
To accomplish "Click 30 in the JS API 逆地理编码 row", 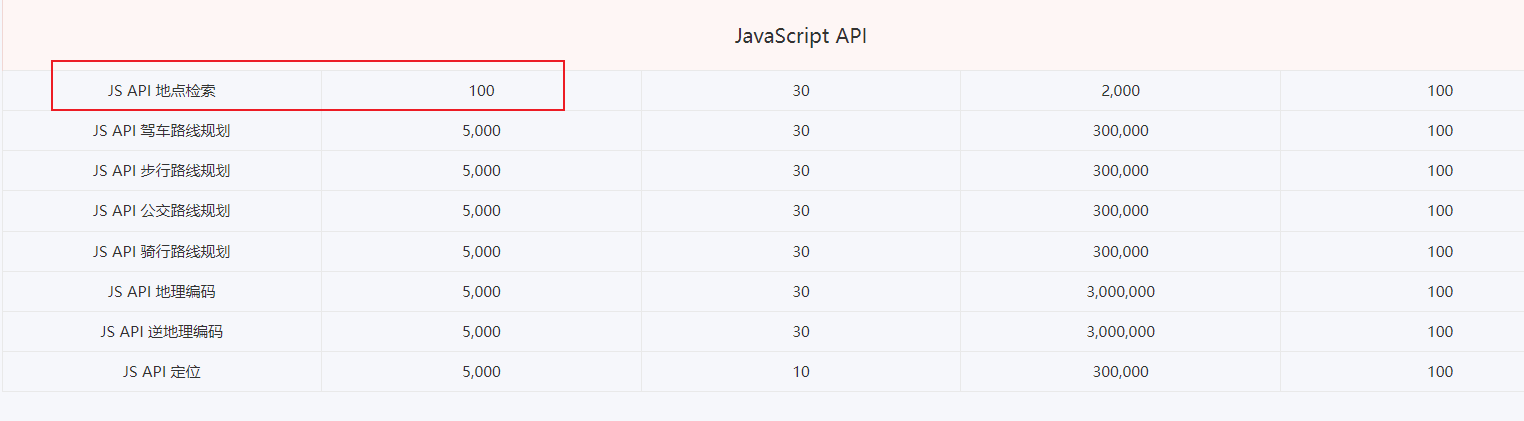I will 801,331.
